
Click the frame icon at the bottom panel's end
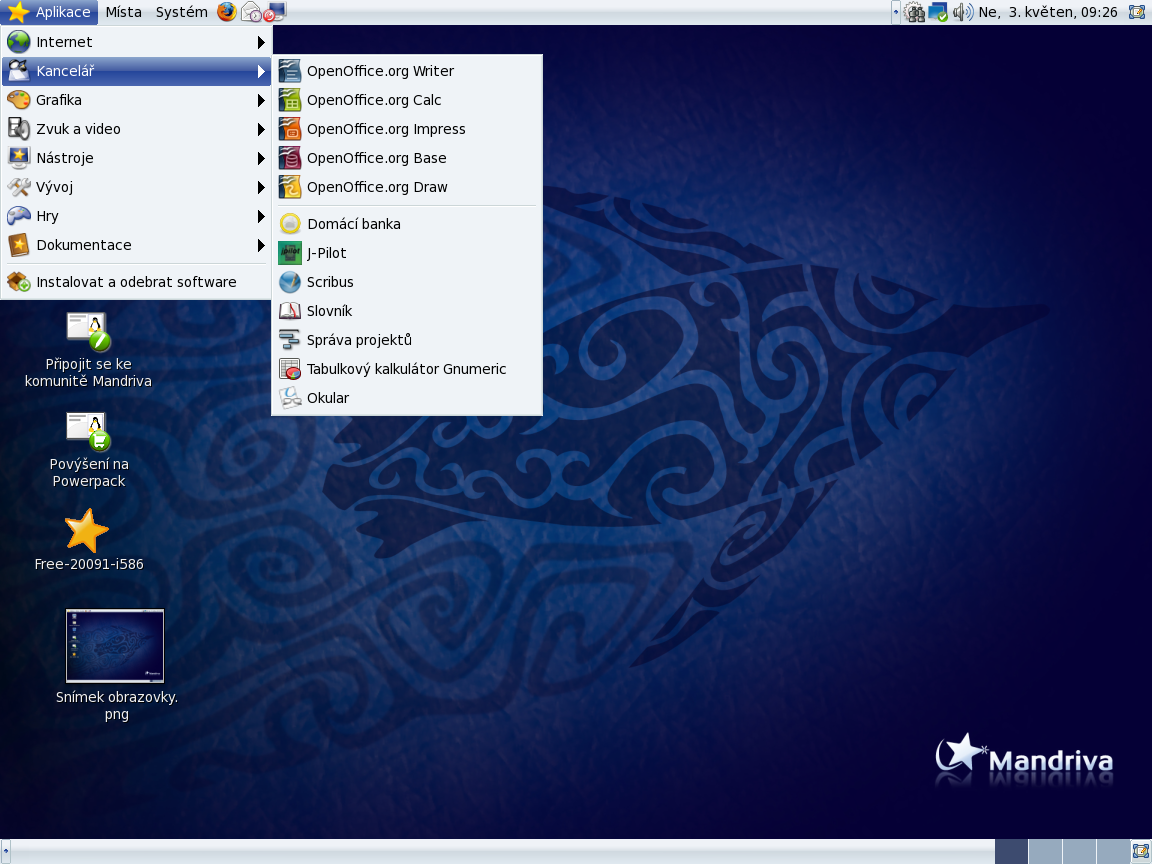(1140, 852)
